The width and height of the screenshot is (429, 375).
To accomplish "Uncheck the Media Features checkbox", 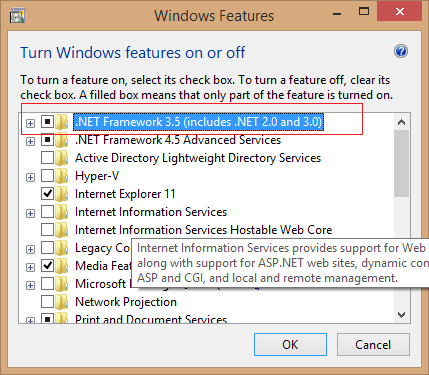I will click(x=47, y=266).
